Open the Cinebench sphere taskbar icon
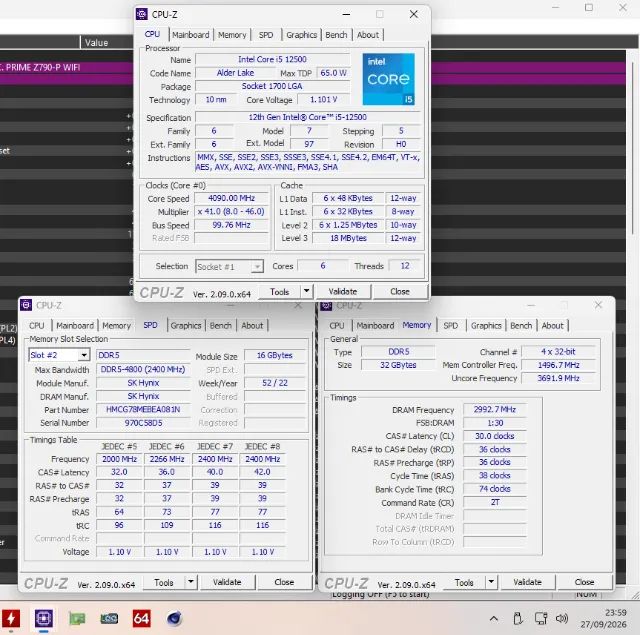The height and width of the screenshot is (635, 640). (174, 619)
